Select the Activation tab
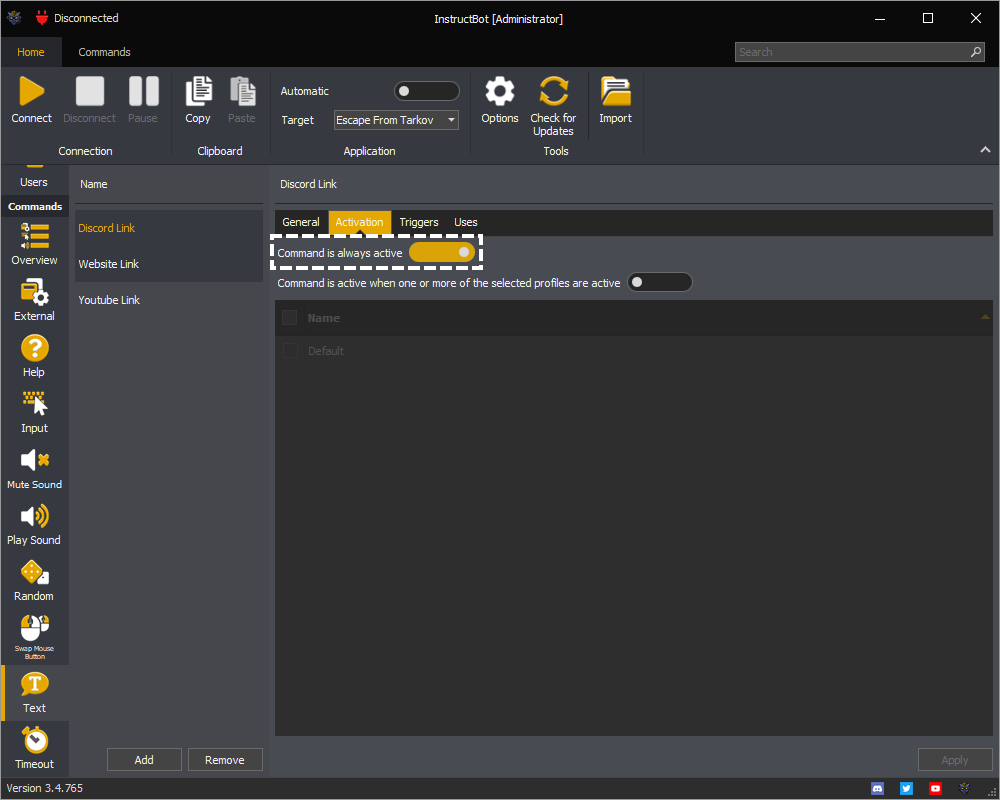 [360, 222]
